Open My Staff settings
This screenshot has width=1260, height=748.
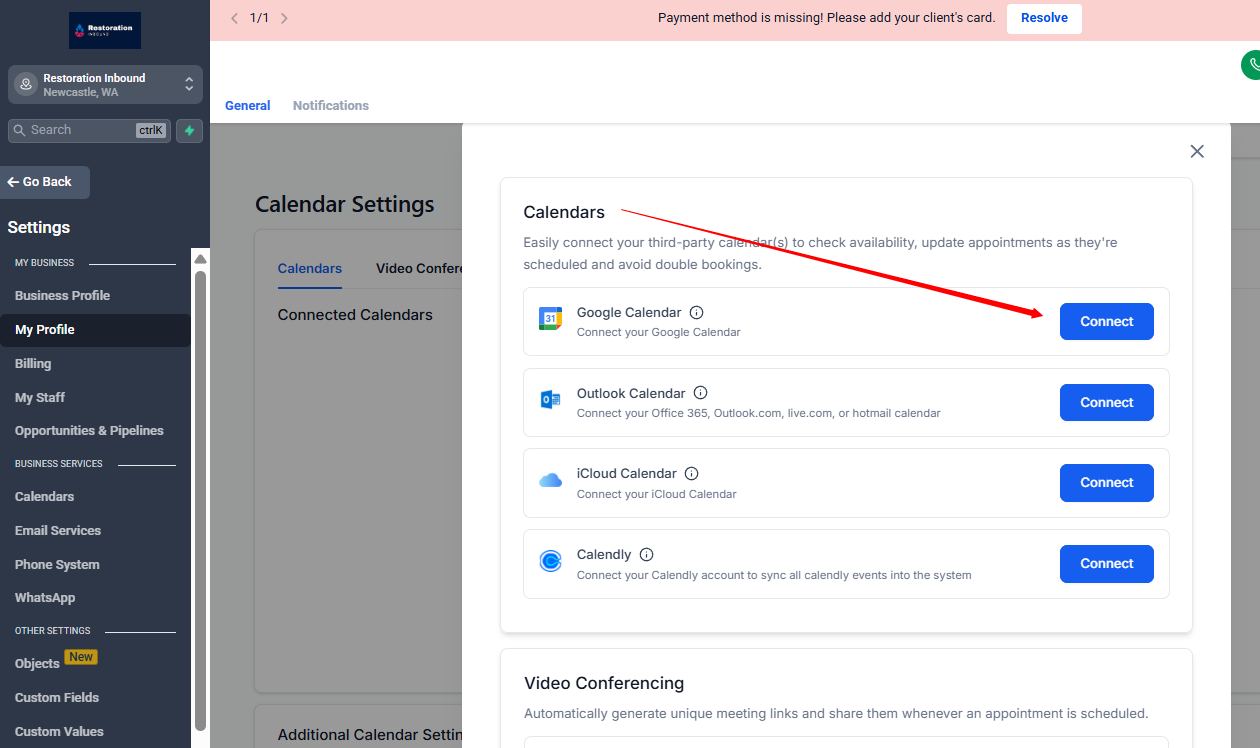(40, 398)
